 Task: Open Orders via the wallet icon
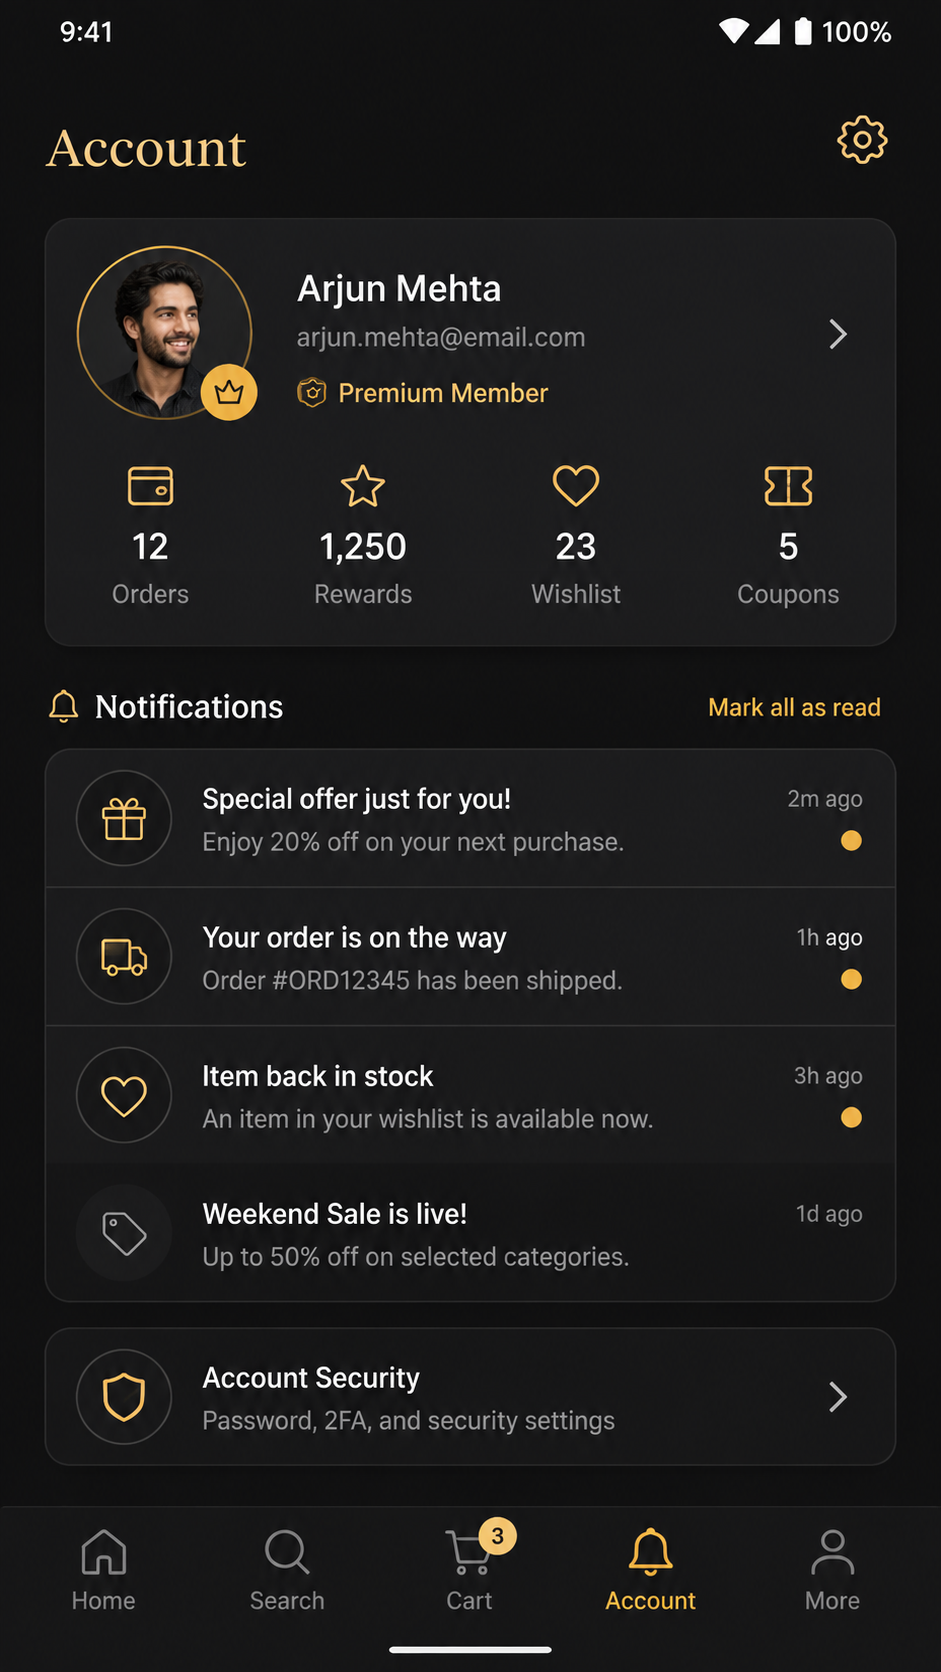pos(150,486)
